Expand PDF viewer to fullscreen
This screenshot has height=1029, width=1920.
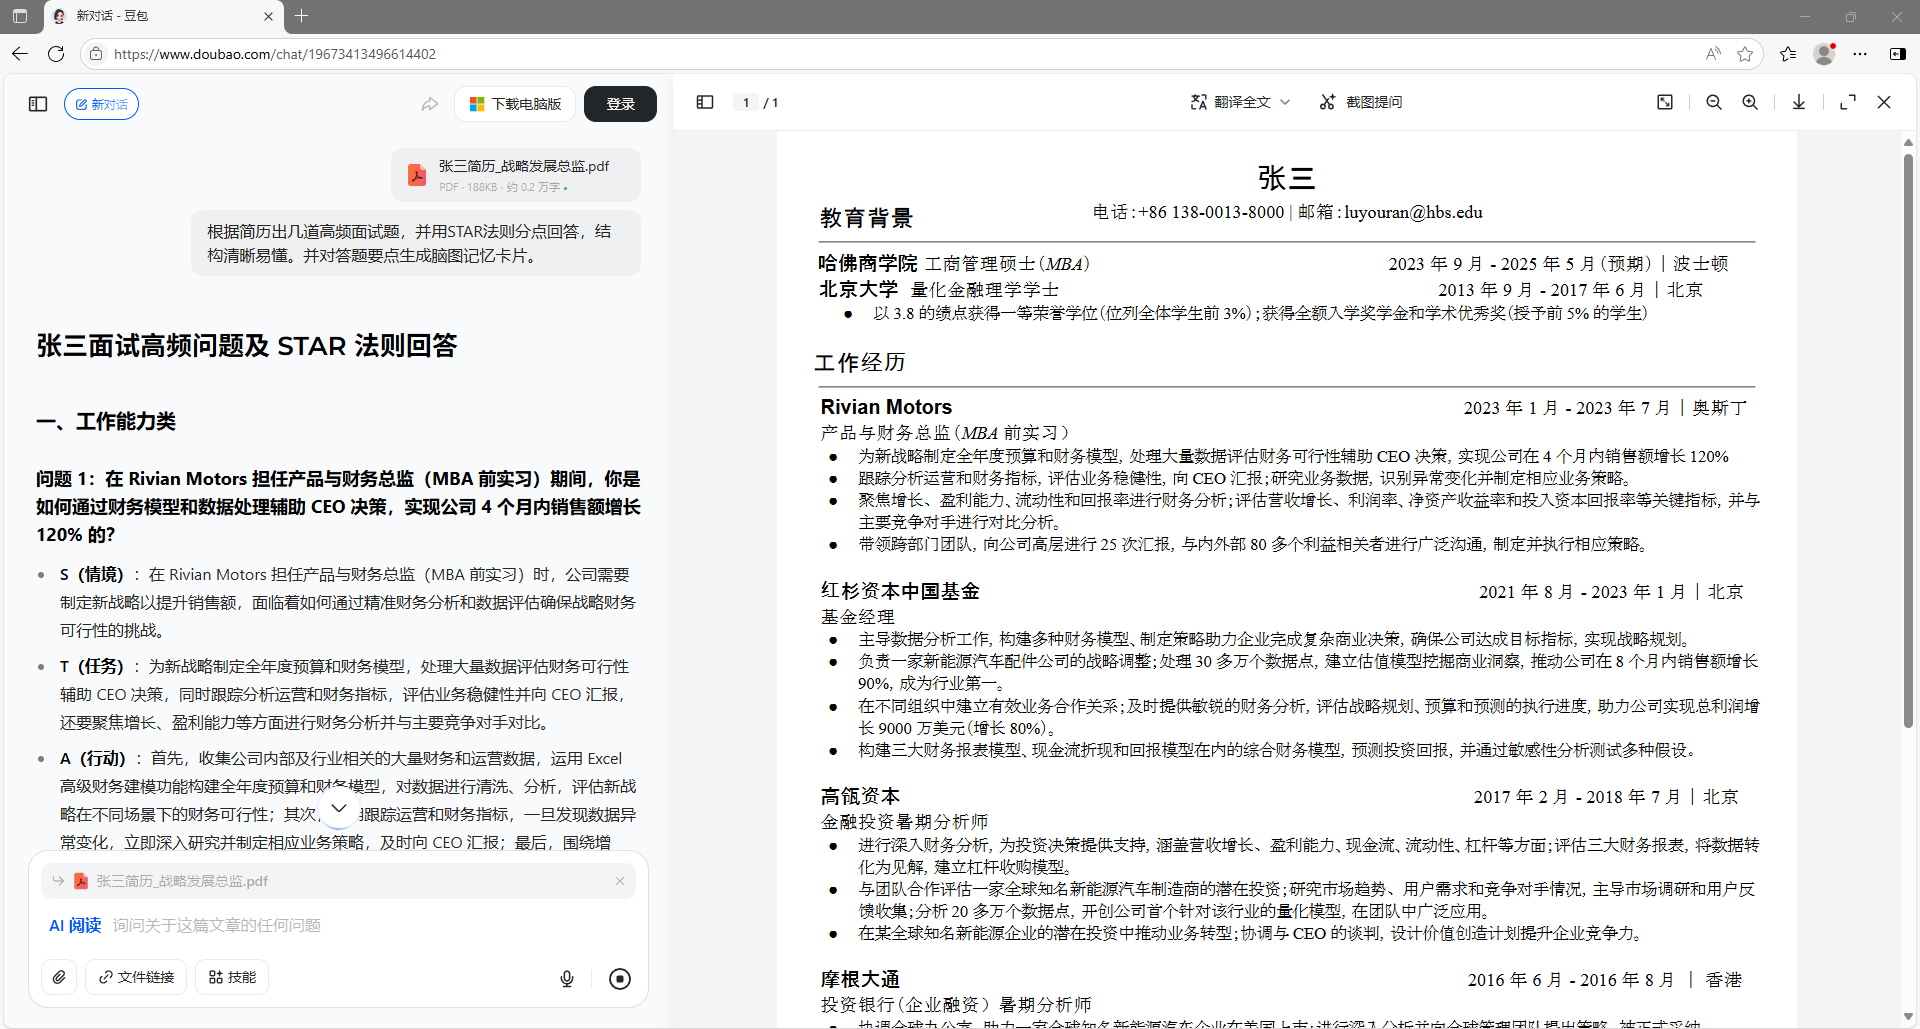[1848, 102]
